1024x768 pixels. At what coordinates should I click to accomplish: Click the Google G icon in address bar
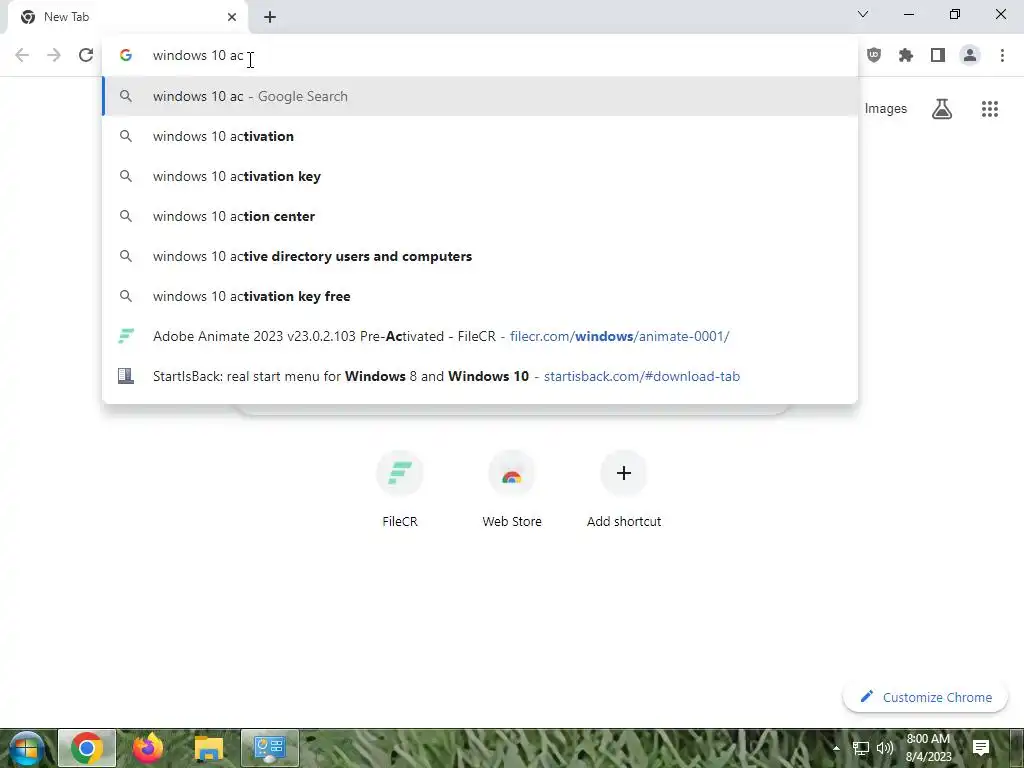(x=126, y=56)
